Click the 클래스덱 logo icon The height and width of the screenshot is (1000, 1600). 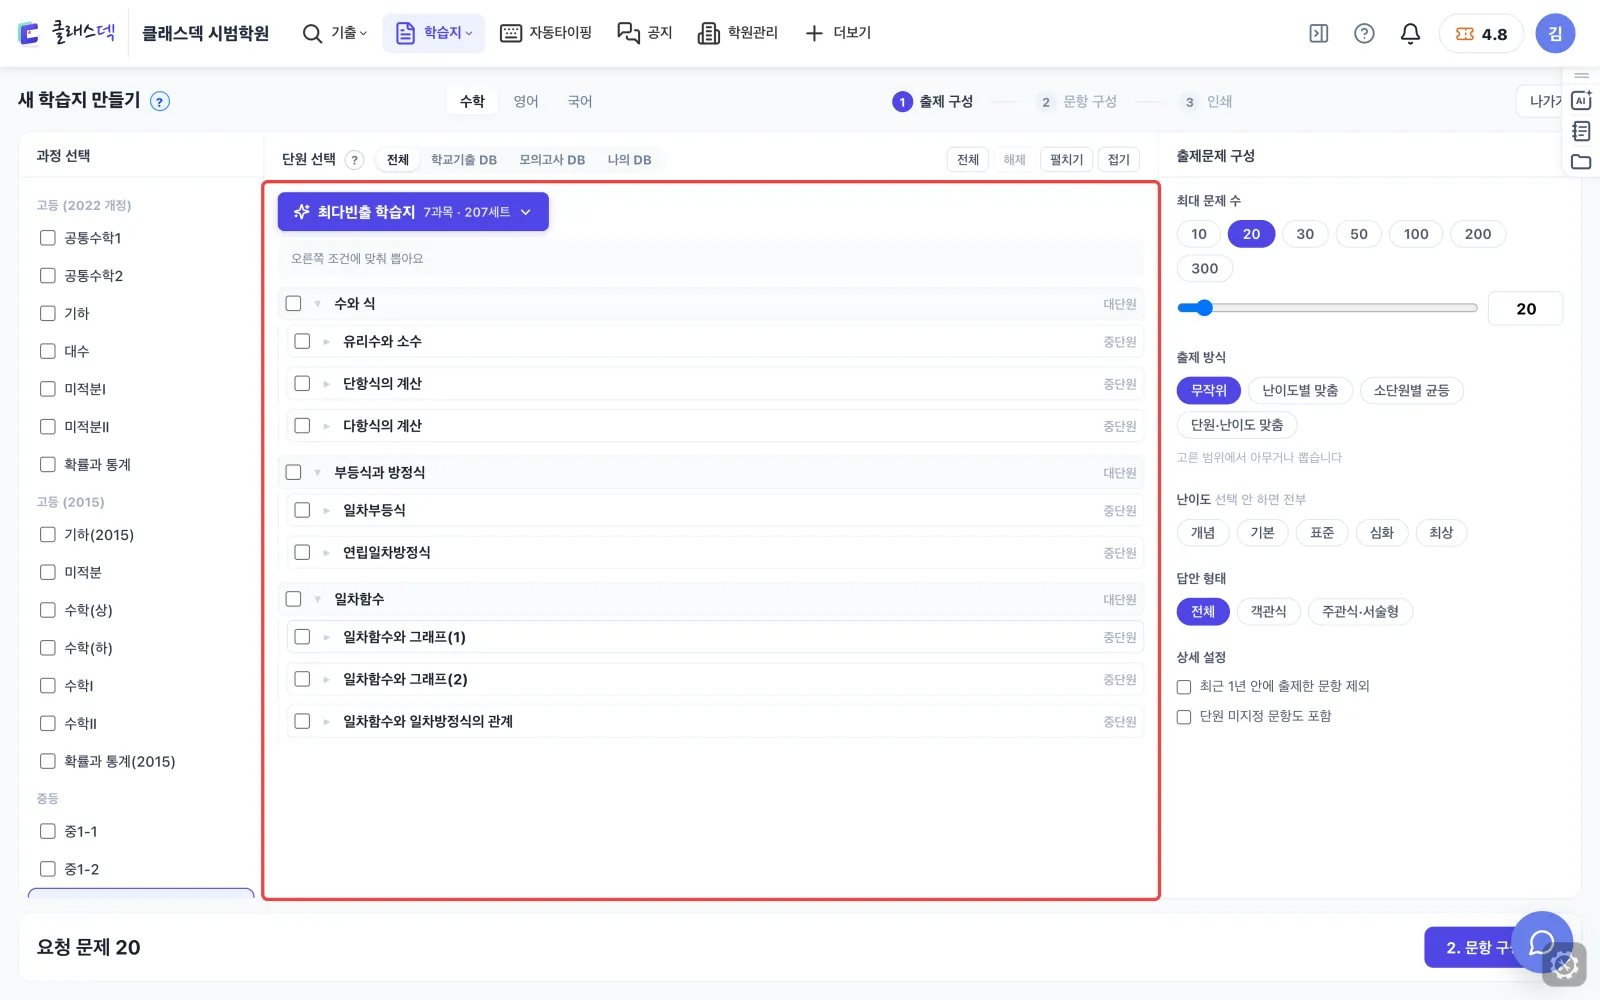pyautogui.click(x=29, y=33)
